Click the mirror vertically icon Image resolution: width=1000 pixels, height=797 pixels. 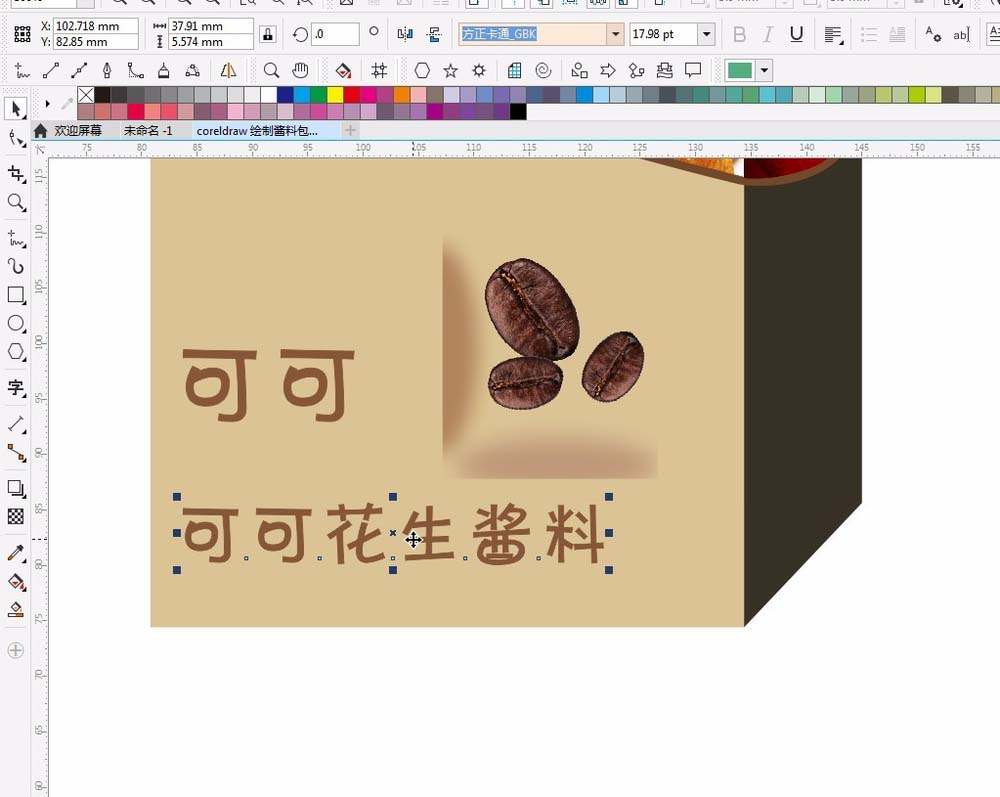point(435,34)
